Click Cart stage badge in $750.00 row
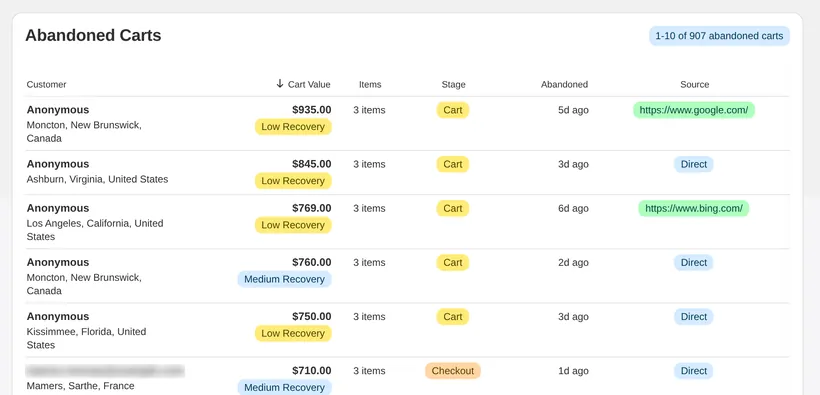This screenshot has width=820, height=395. click(x=453, y=317)
